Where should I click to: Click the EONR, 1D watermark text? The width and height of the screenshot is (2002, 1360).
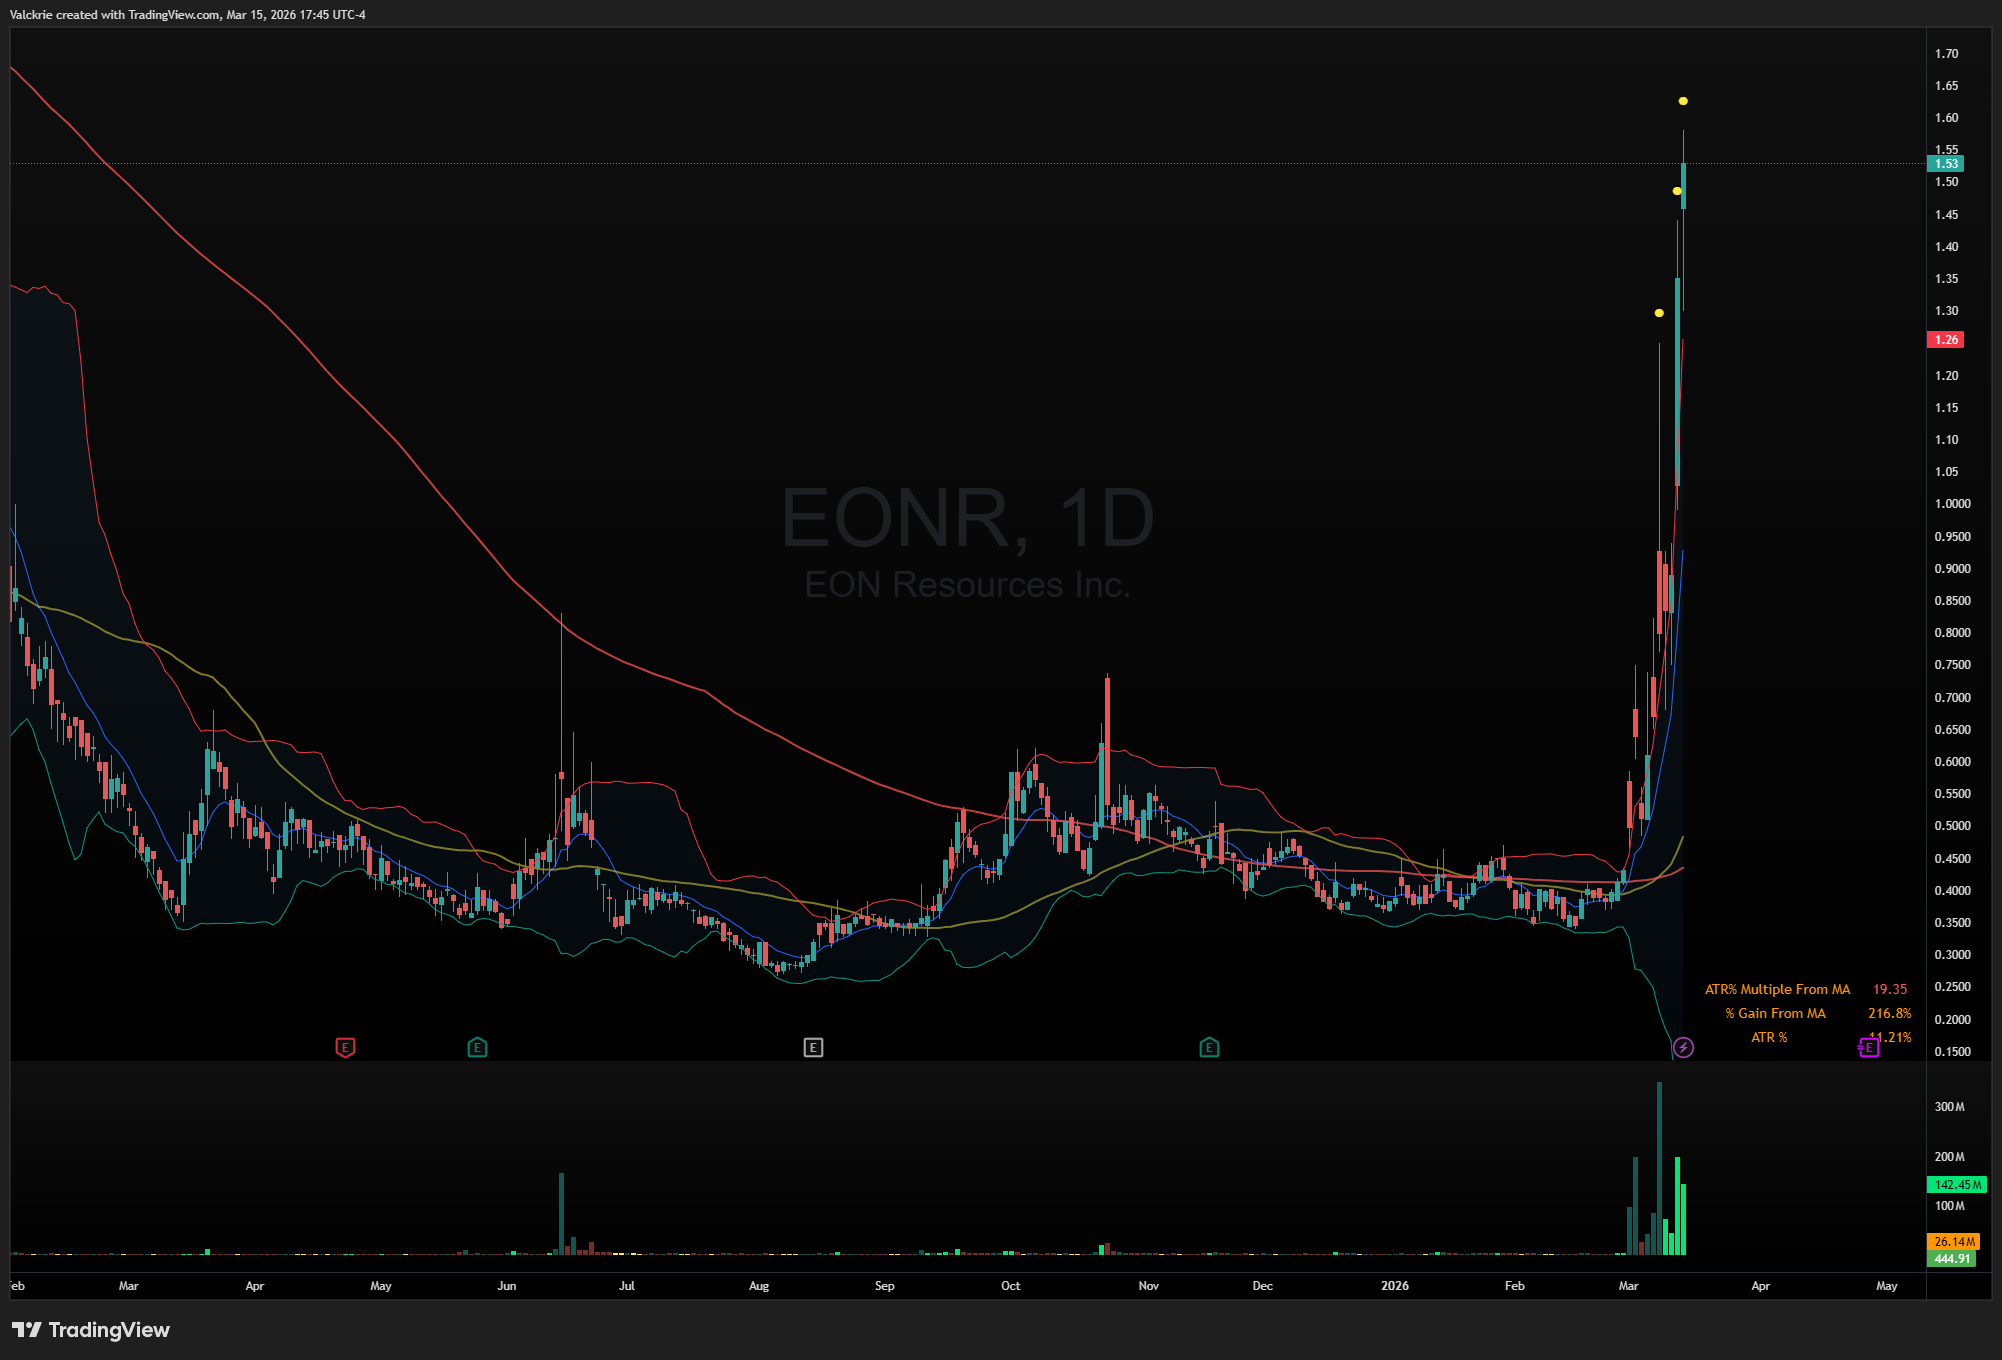(x=967, y=518)
